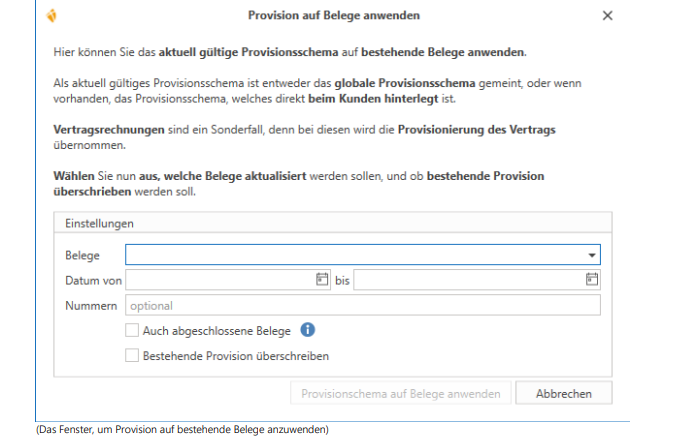Screen dimensions: 696x448
Task: Expand the Belege dropdown arrow
Action: [x=592, y=256]
